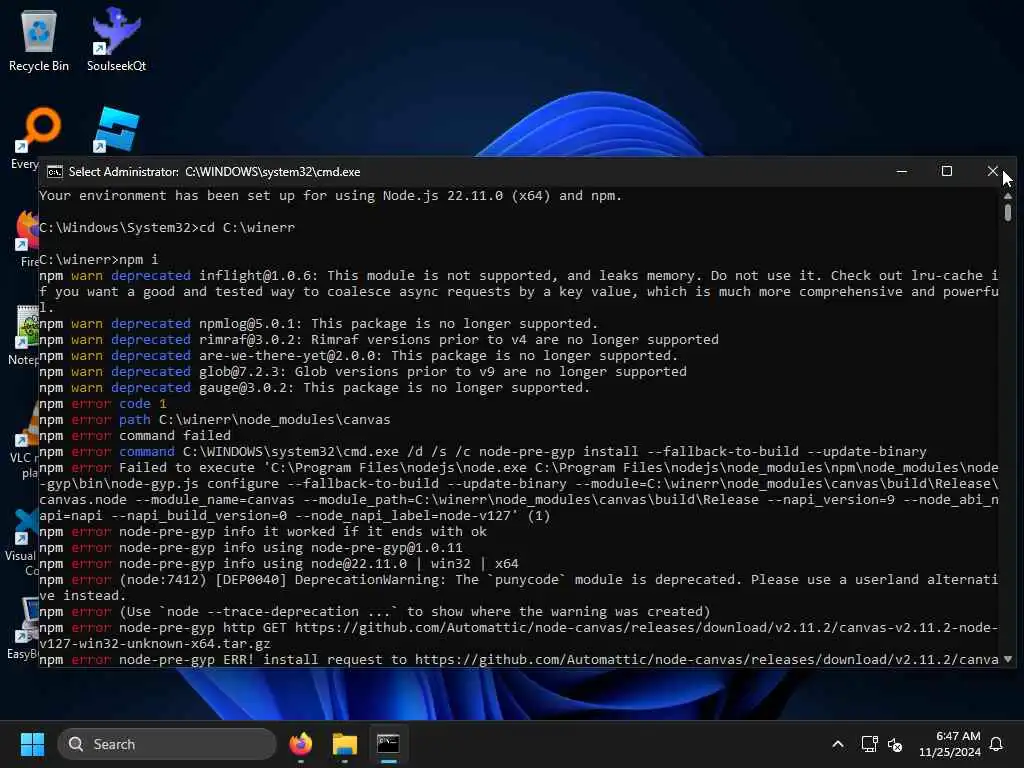Viewport: 1024px width, 768px height.
Task: Show hidden system tray icons
Action: click(x=838, y=744)
